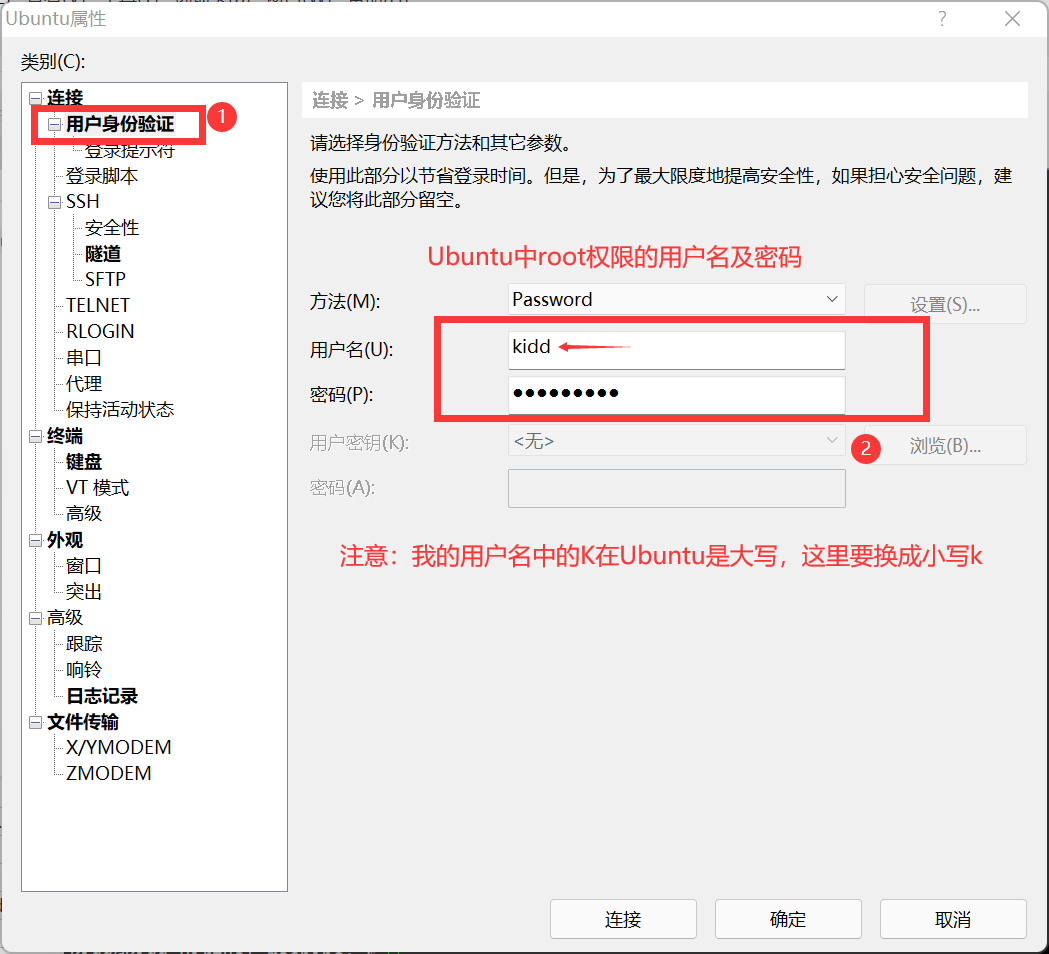Select 串口 tree item
This screenshot has height=954, width=1049.
(x=84, y=357)
